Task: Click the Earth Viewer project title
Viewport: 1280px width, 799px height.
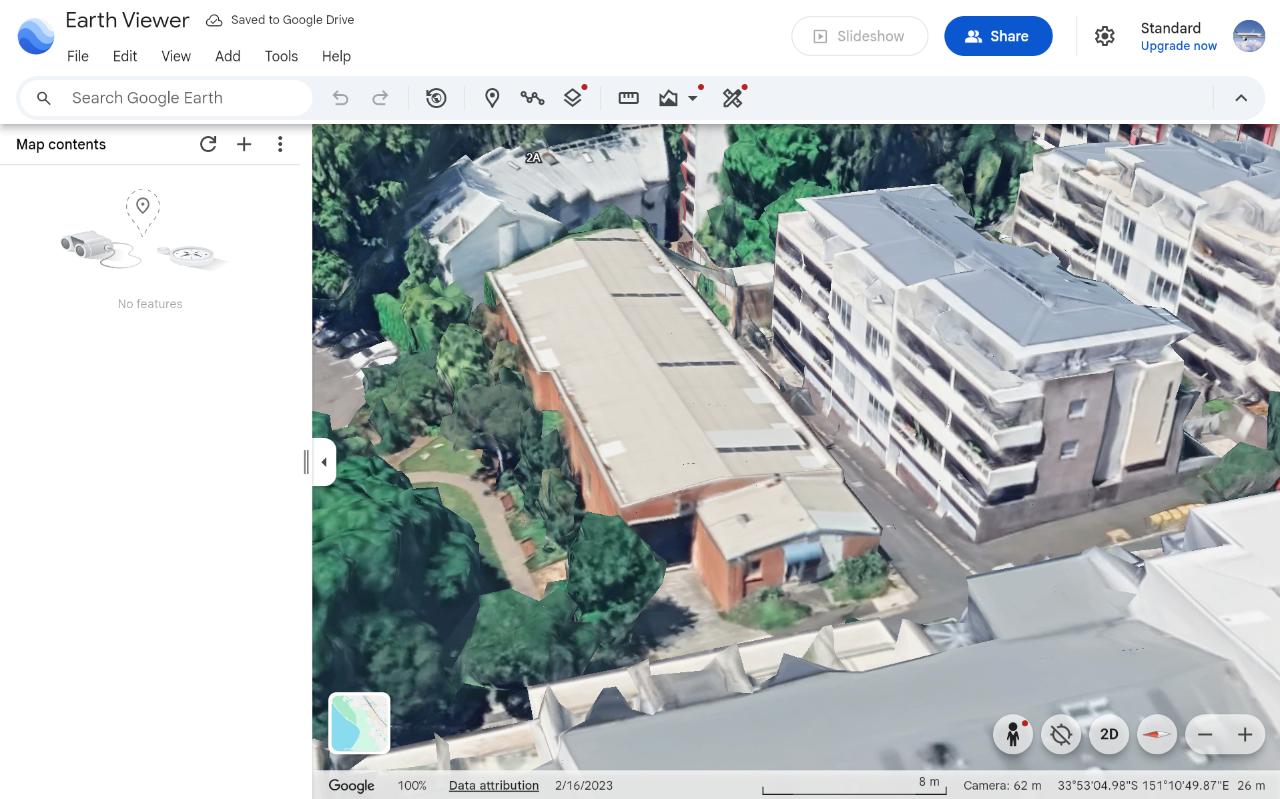Action: (127, 20)
